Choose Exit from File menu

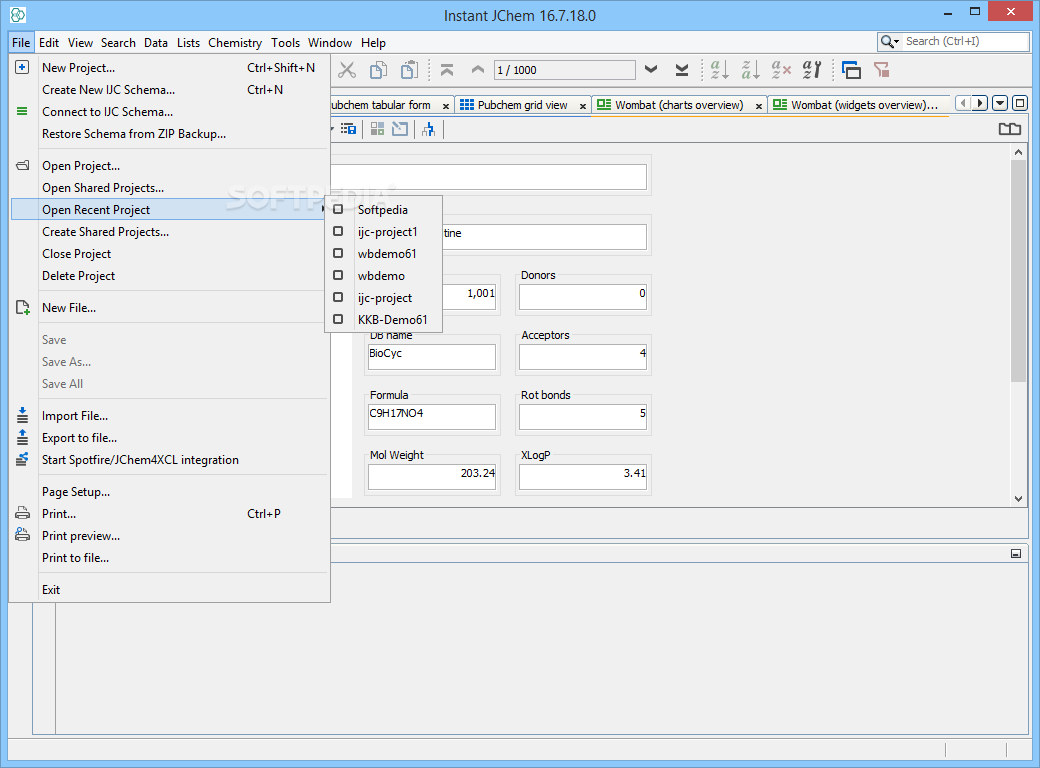pyautogui.click(x=168, y=590)
